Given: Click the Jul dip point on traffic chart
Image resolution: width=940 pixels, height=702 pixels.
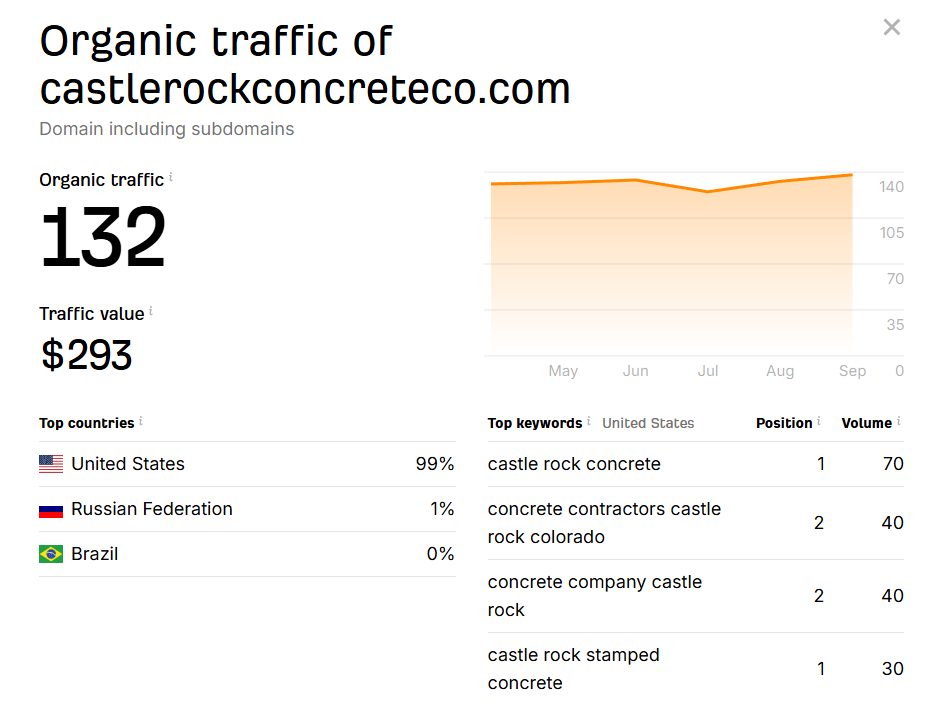Looking at the screenshot, I should [x=708, y=192].
